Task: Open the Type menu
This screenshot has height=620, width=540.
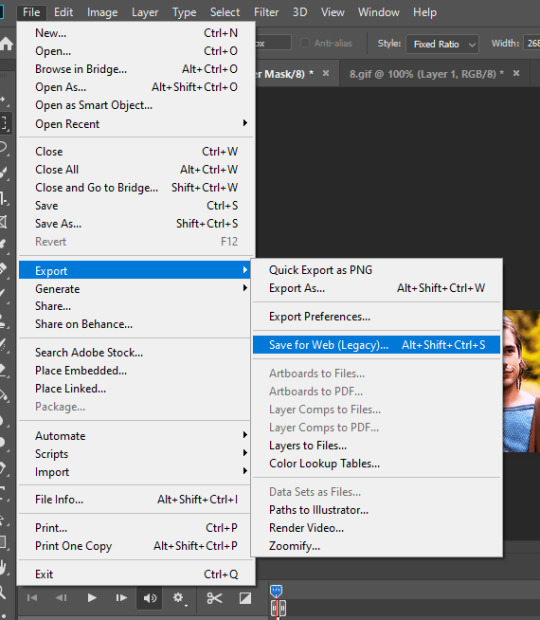Action: [184, 12]
